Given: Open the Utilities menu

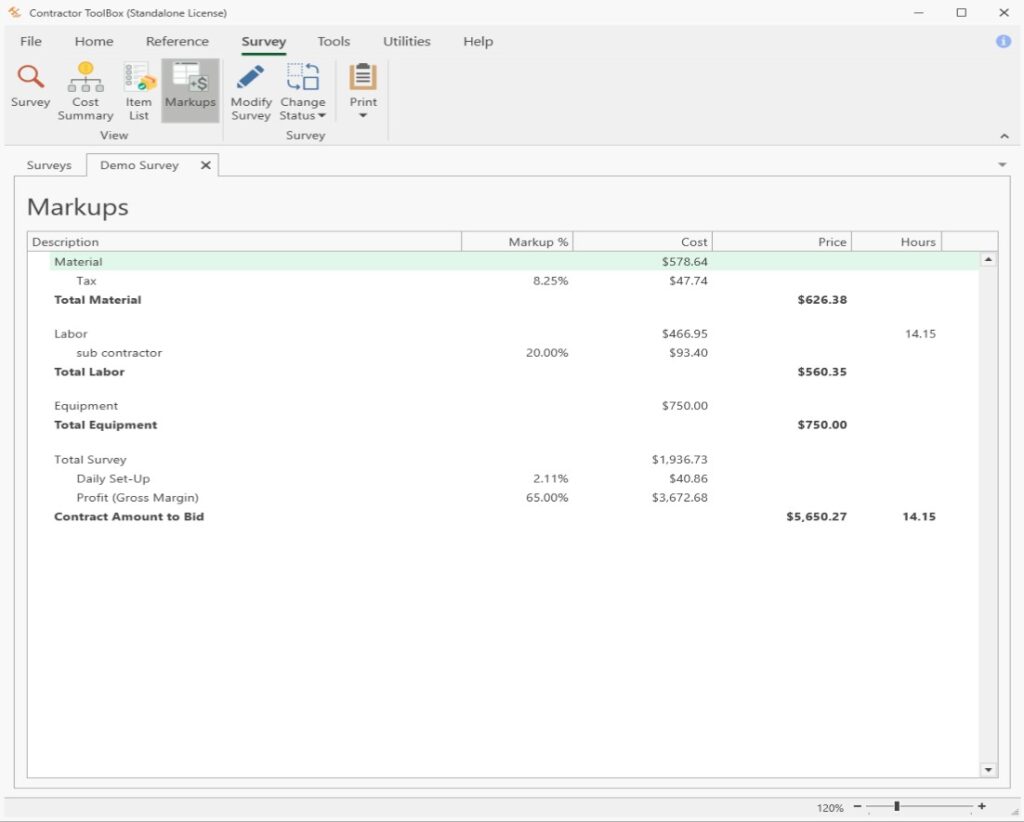Looking at the screenshot, I should [x=405, y=41].
